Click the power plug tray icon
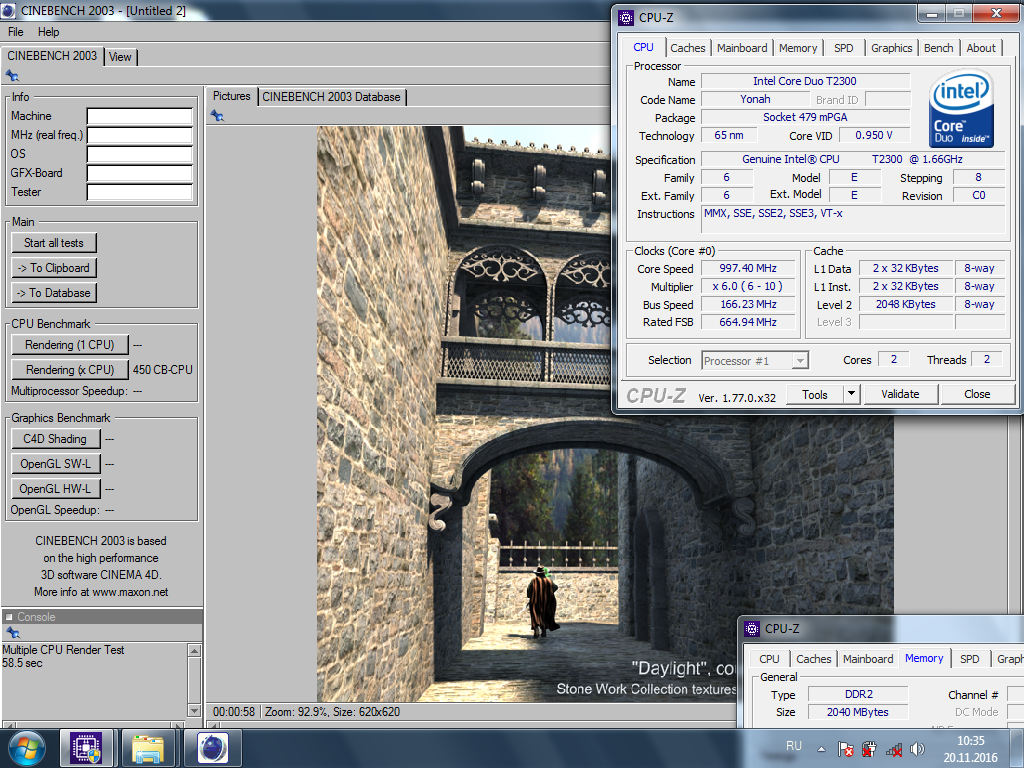Image resolution: width=1024 pixels, height=768 pixels. (869, 749)
